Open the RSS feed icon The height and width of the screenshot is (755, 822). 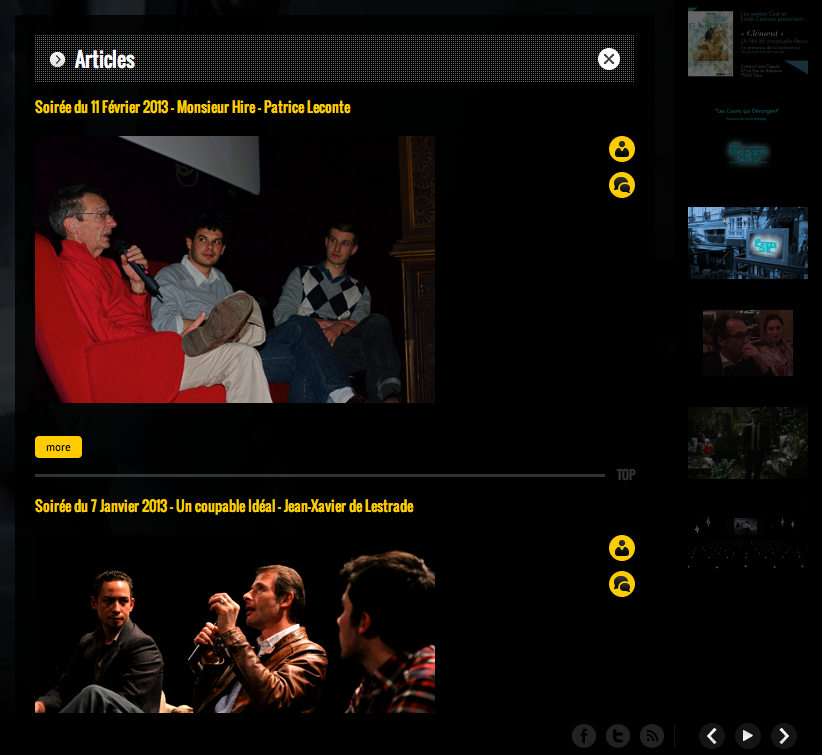coord(652,736)
